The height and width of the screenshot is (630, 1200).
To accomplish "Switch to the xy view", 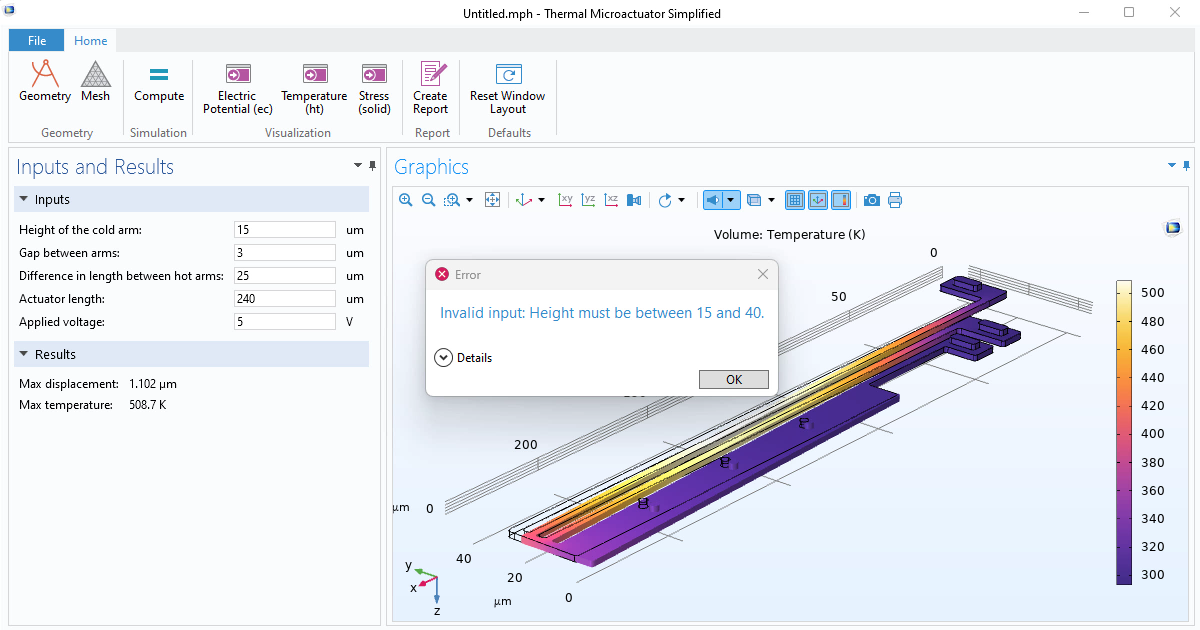I will coord(565,200).
